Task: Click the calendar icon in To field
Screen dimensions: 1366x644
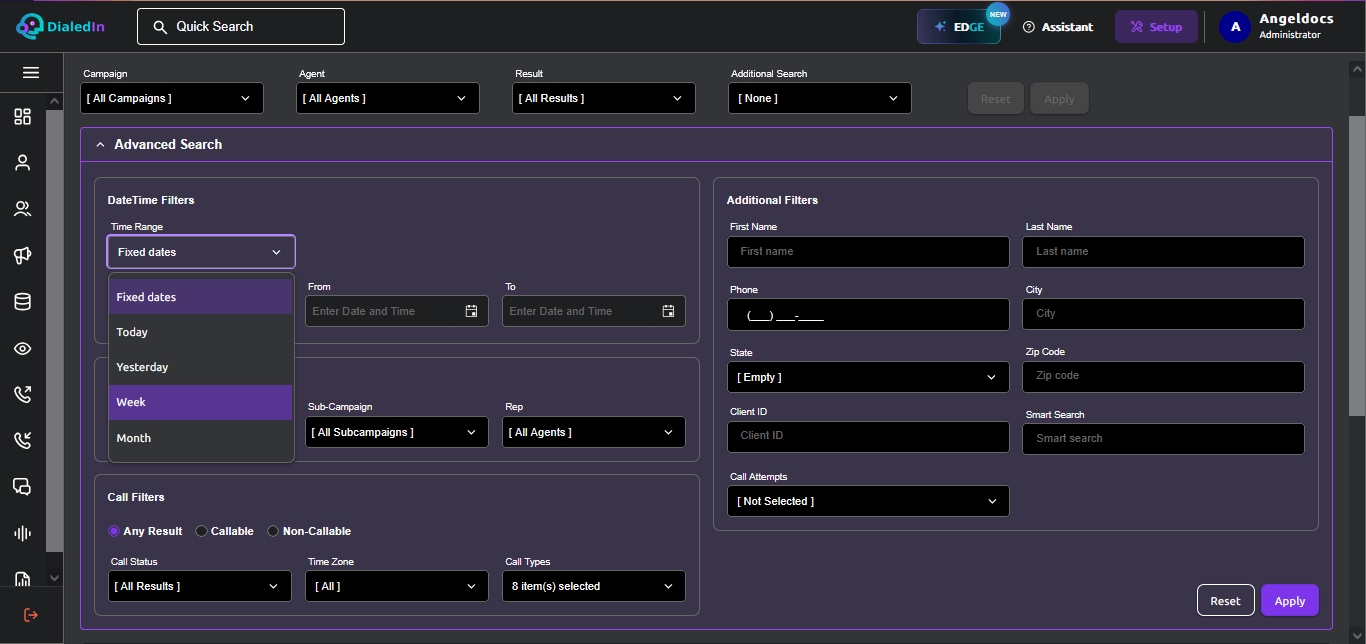Action: (668, 311)
